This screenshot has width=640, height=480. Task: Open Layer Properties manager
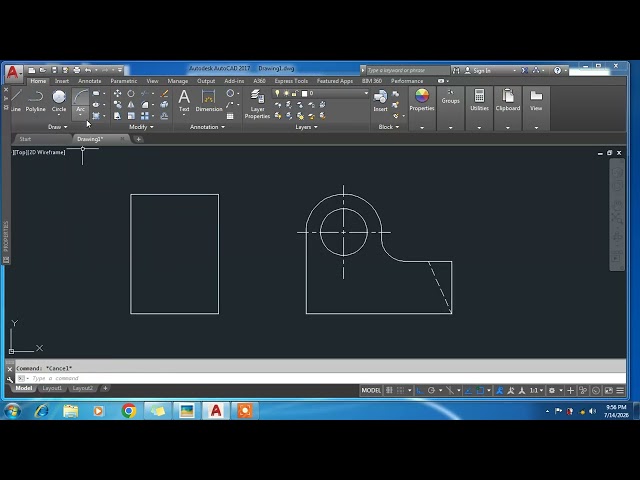tap(257, 104)
